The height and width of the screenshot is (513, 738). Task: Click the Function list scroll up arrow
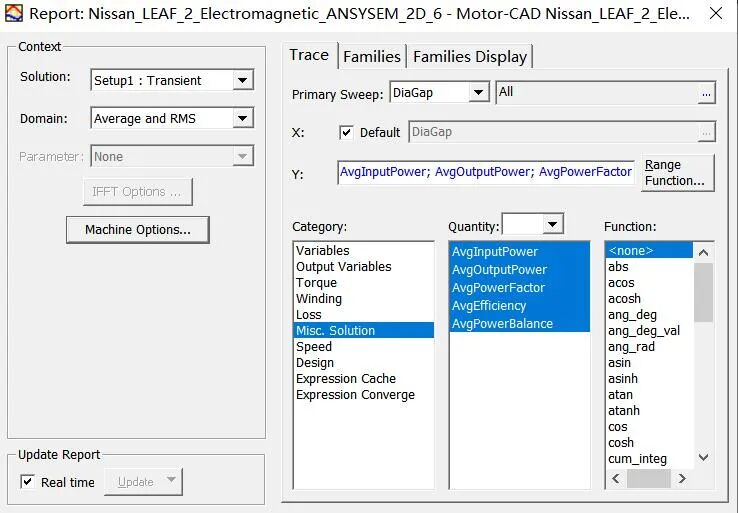click(704, 253)
